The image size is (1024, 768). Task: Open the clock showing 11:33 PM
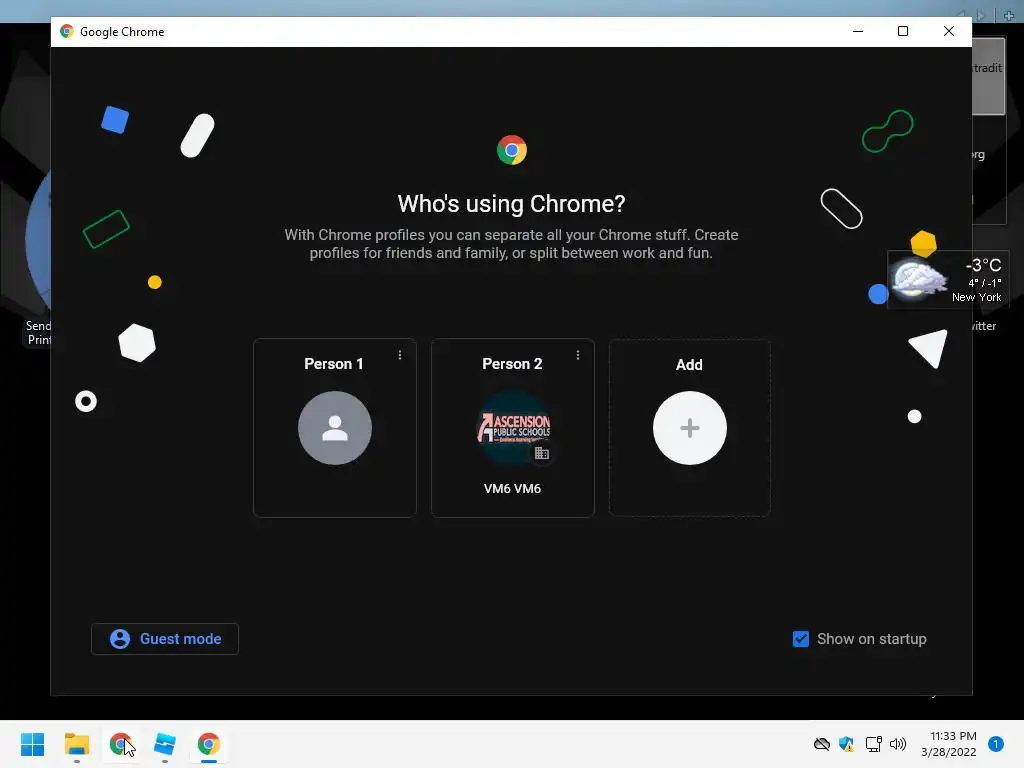point(949,744)
